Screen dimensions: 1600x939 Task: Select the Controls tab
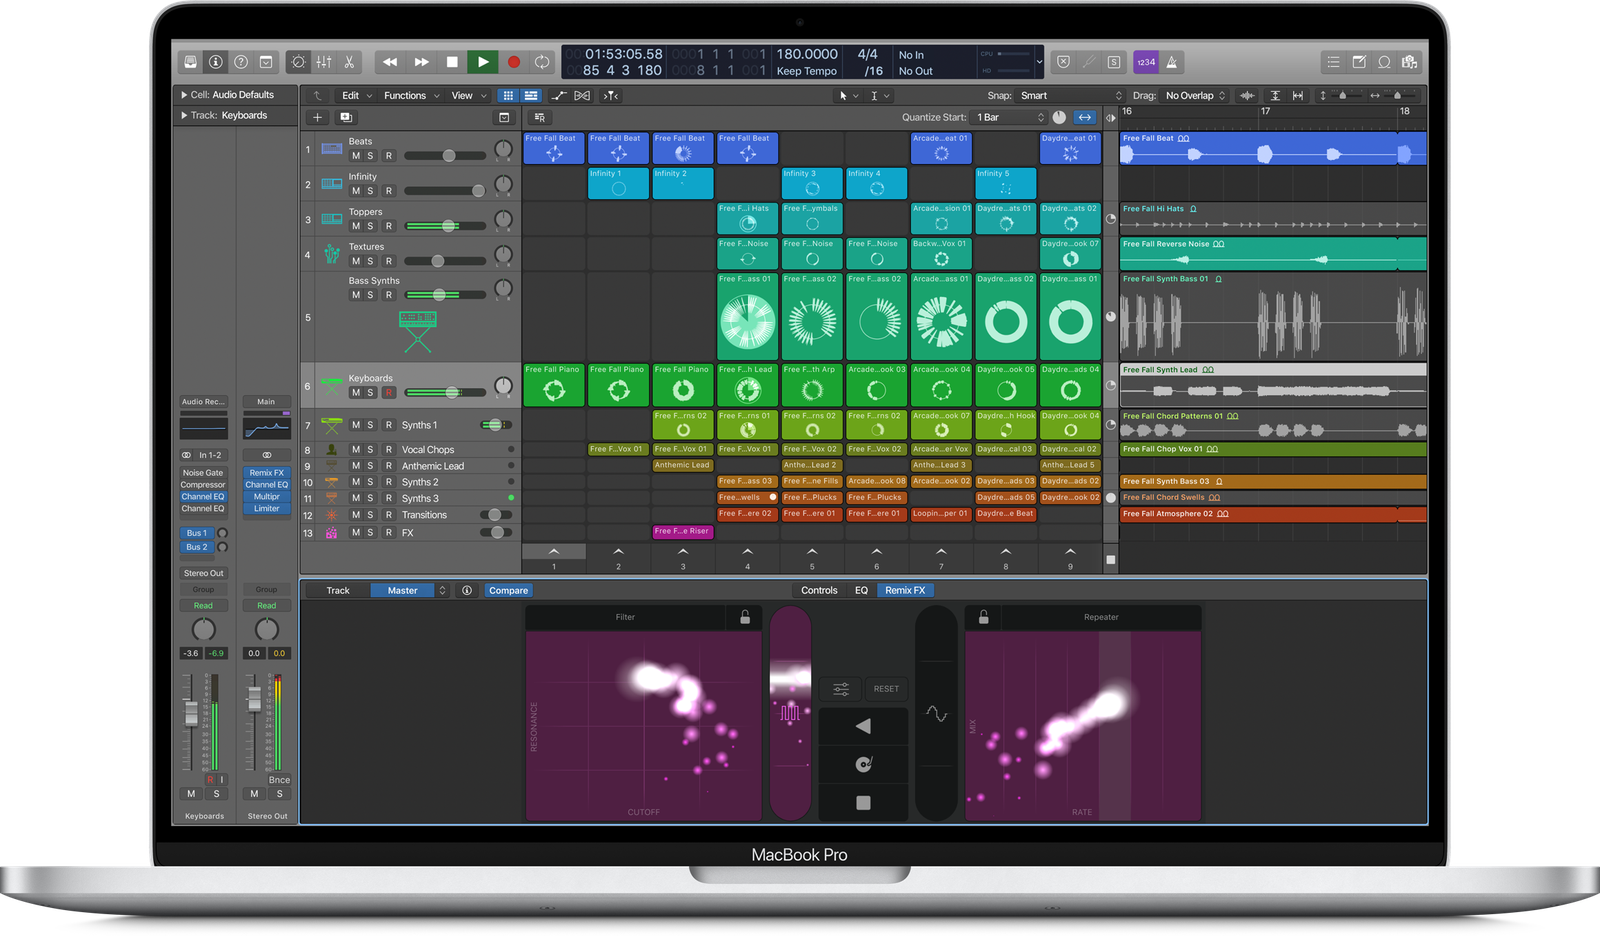pyautogui.click(x=819, y=591)
